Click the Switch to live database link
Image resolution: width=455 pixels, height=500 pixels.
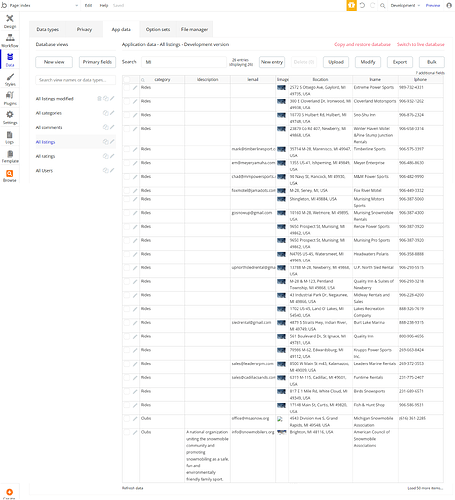pos(421,44)
